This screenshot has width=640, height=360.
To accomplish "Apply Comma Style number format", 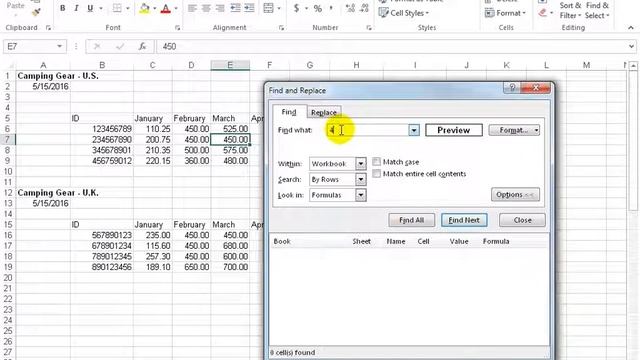I will point(331,8).
